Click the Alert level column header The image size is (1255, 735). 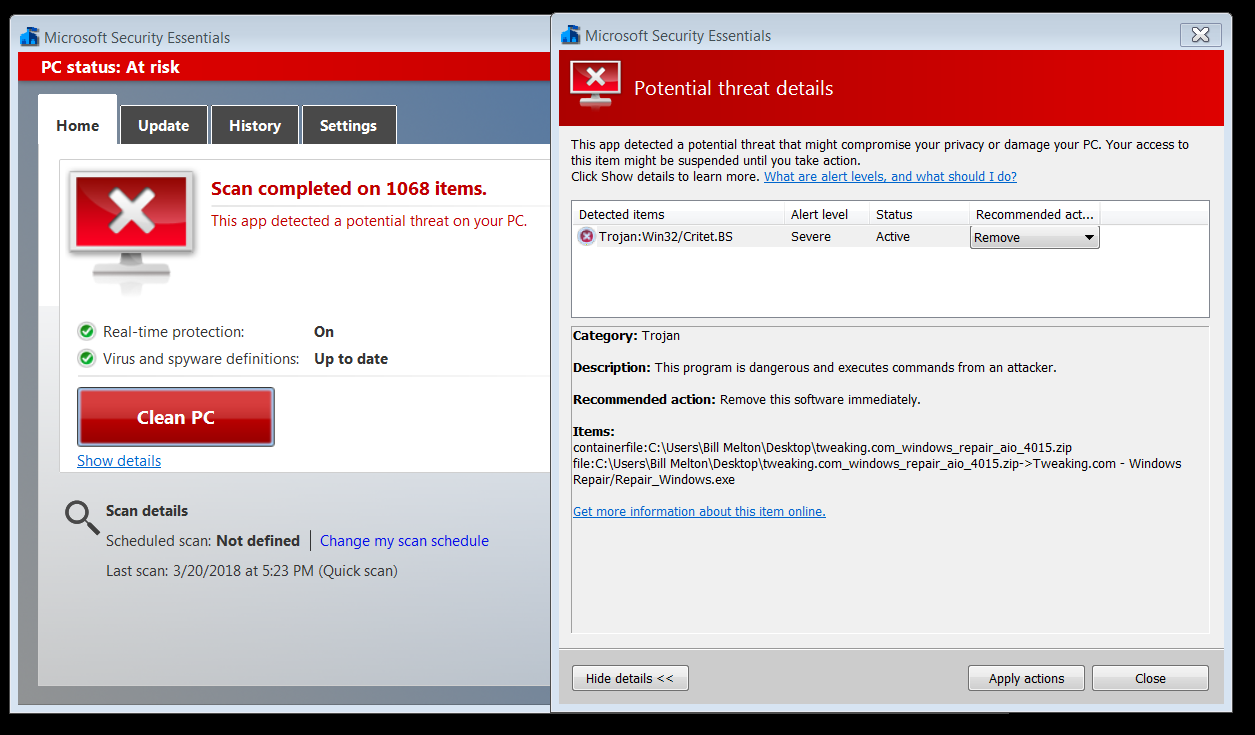(x=820, y=214)
